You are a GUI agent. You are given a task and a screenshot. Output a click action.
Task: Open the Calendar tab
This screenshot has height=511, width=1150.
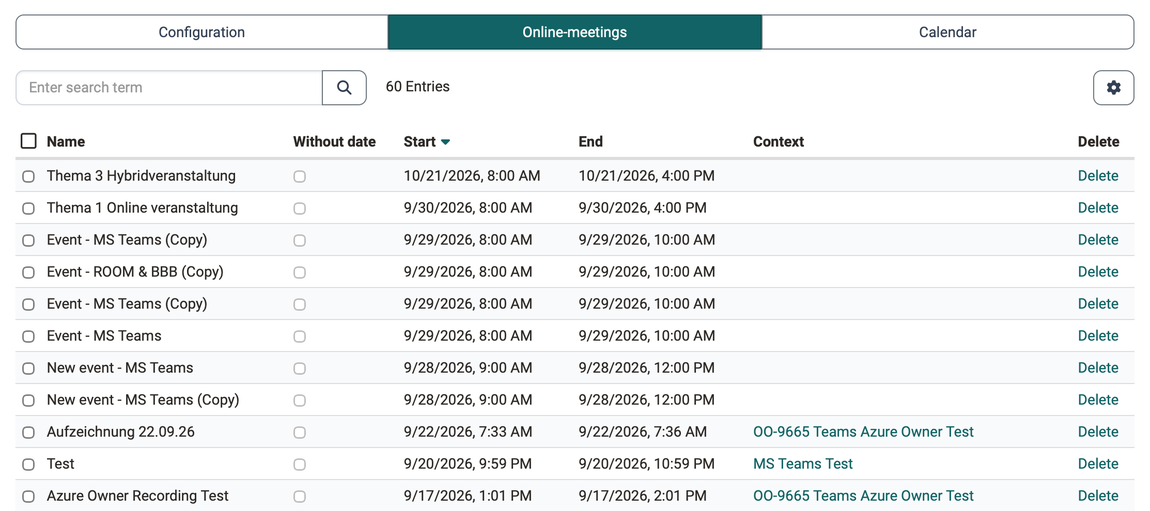(948, 32)
